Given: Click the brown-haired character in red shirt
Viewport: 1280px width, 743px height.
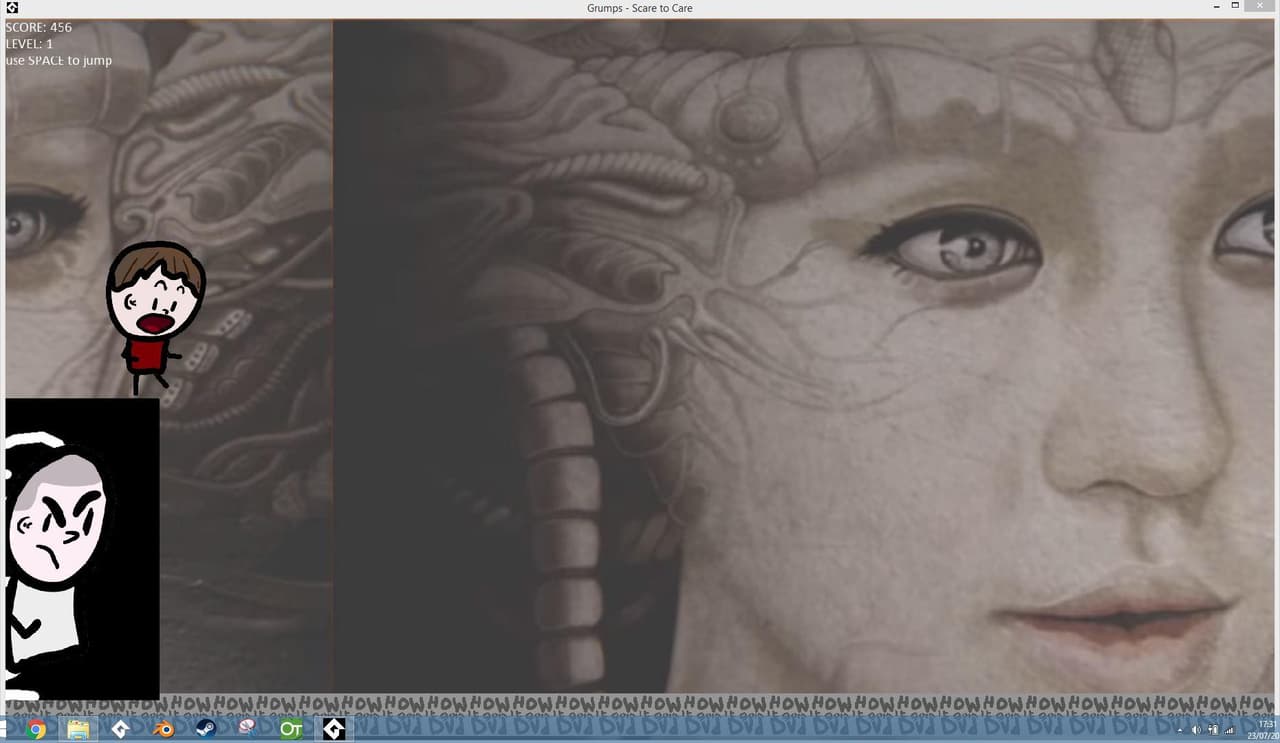Looking at the screenshot, I should [x=154, y=316].
